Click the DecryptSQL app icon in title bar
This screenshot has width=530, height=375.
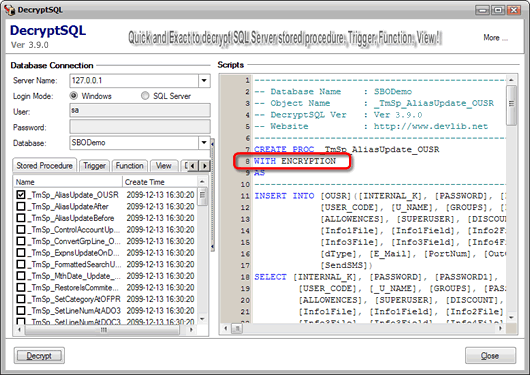coord(9,10)
